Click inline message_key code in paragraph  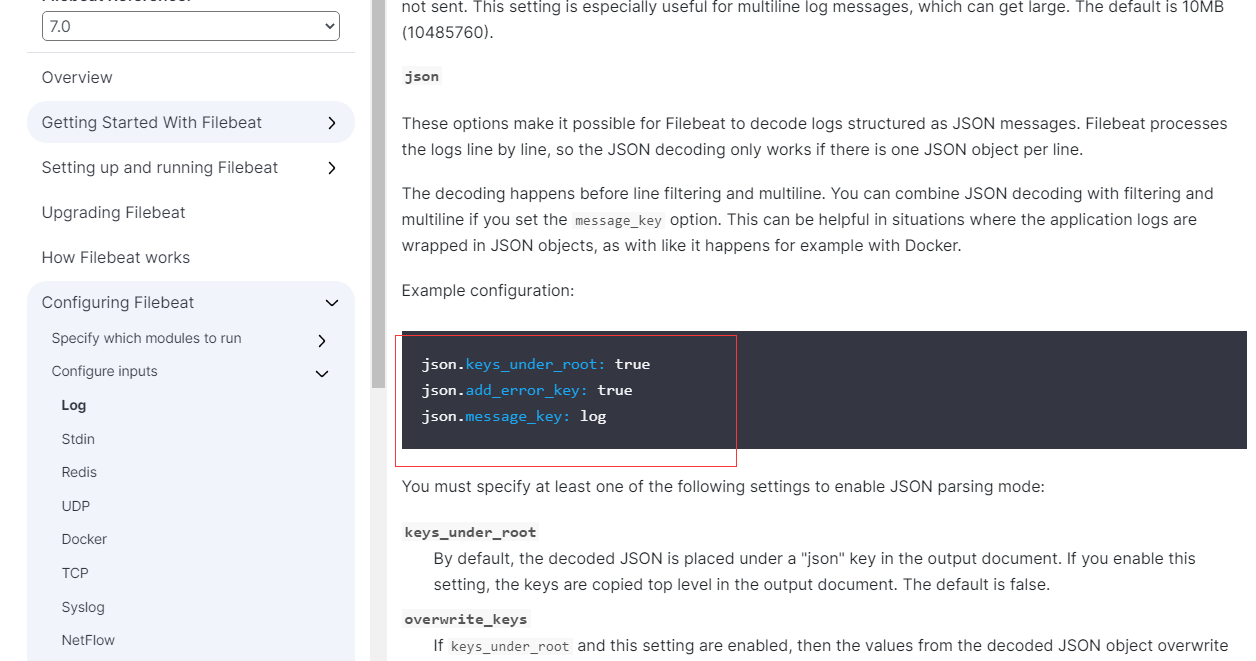point(618,220)
